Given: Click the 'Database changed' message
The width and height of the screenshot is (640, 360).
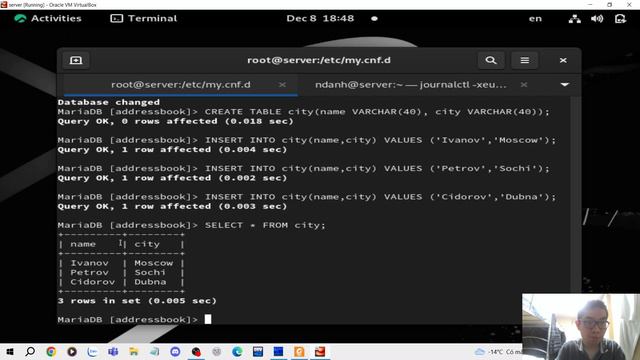Looking at the screenshot, I should tap(109, 102).
